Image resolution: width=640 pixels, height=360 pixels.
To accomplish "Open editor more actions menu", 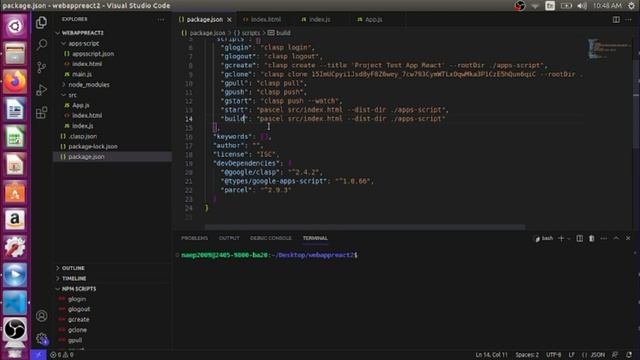I will [629, 19].
